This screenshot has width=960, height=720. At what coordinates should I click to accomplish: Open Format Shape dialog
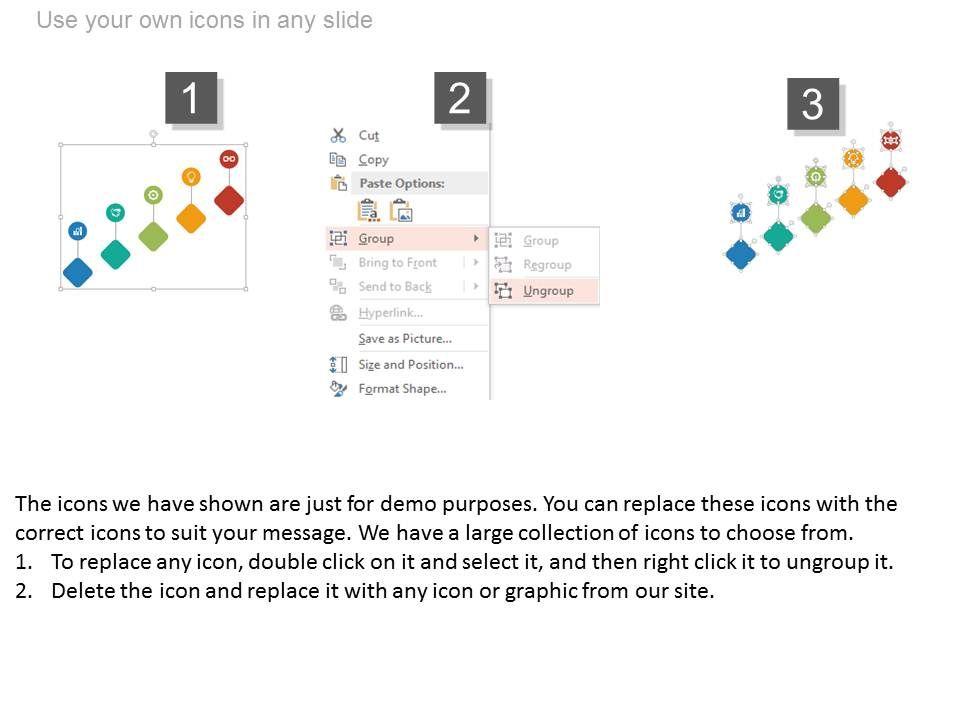[x=402, y=388]
